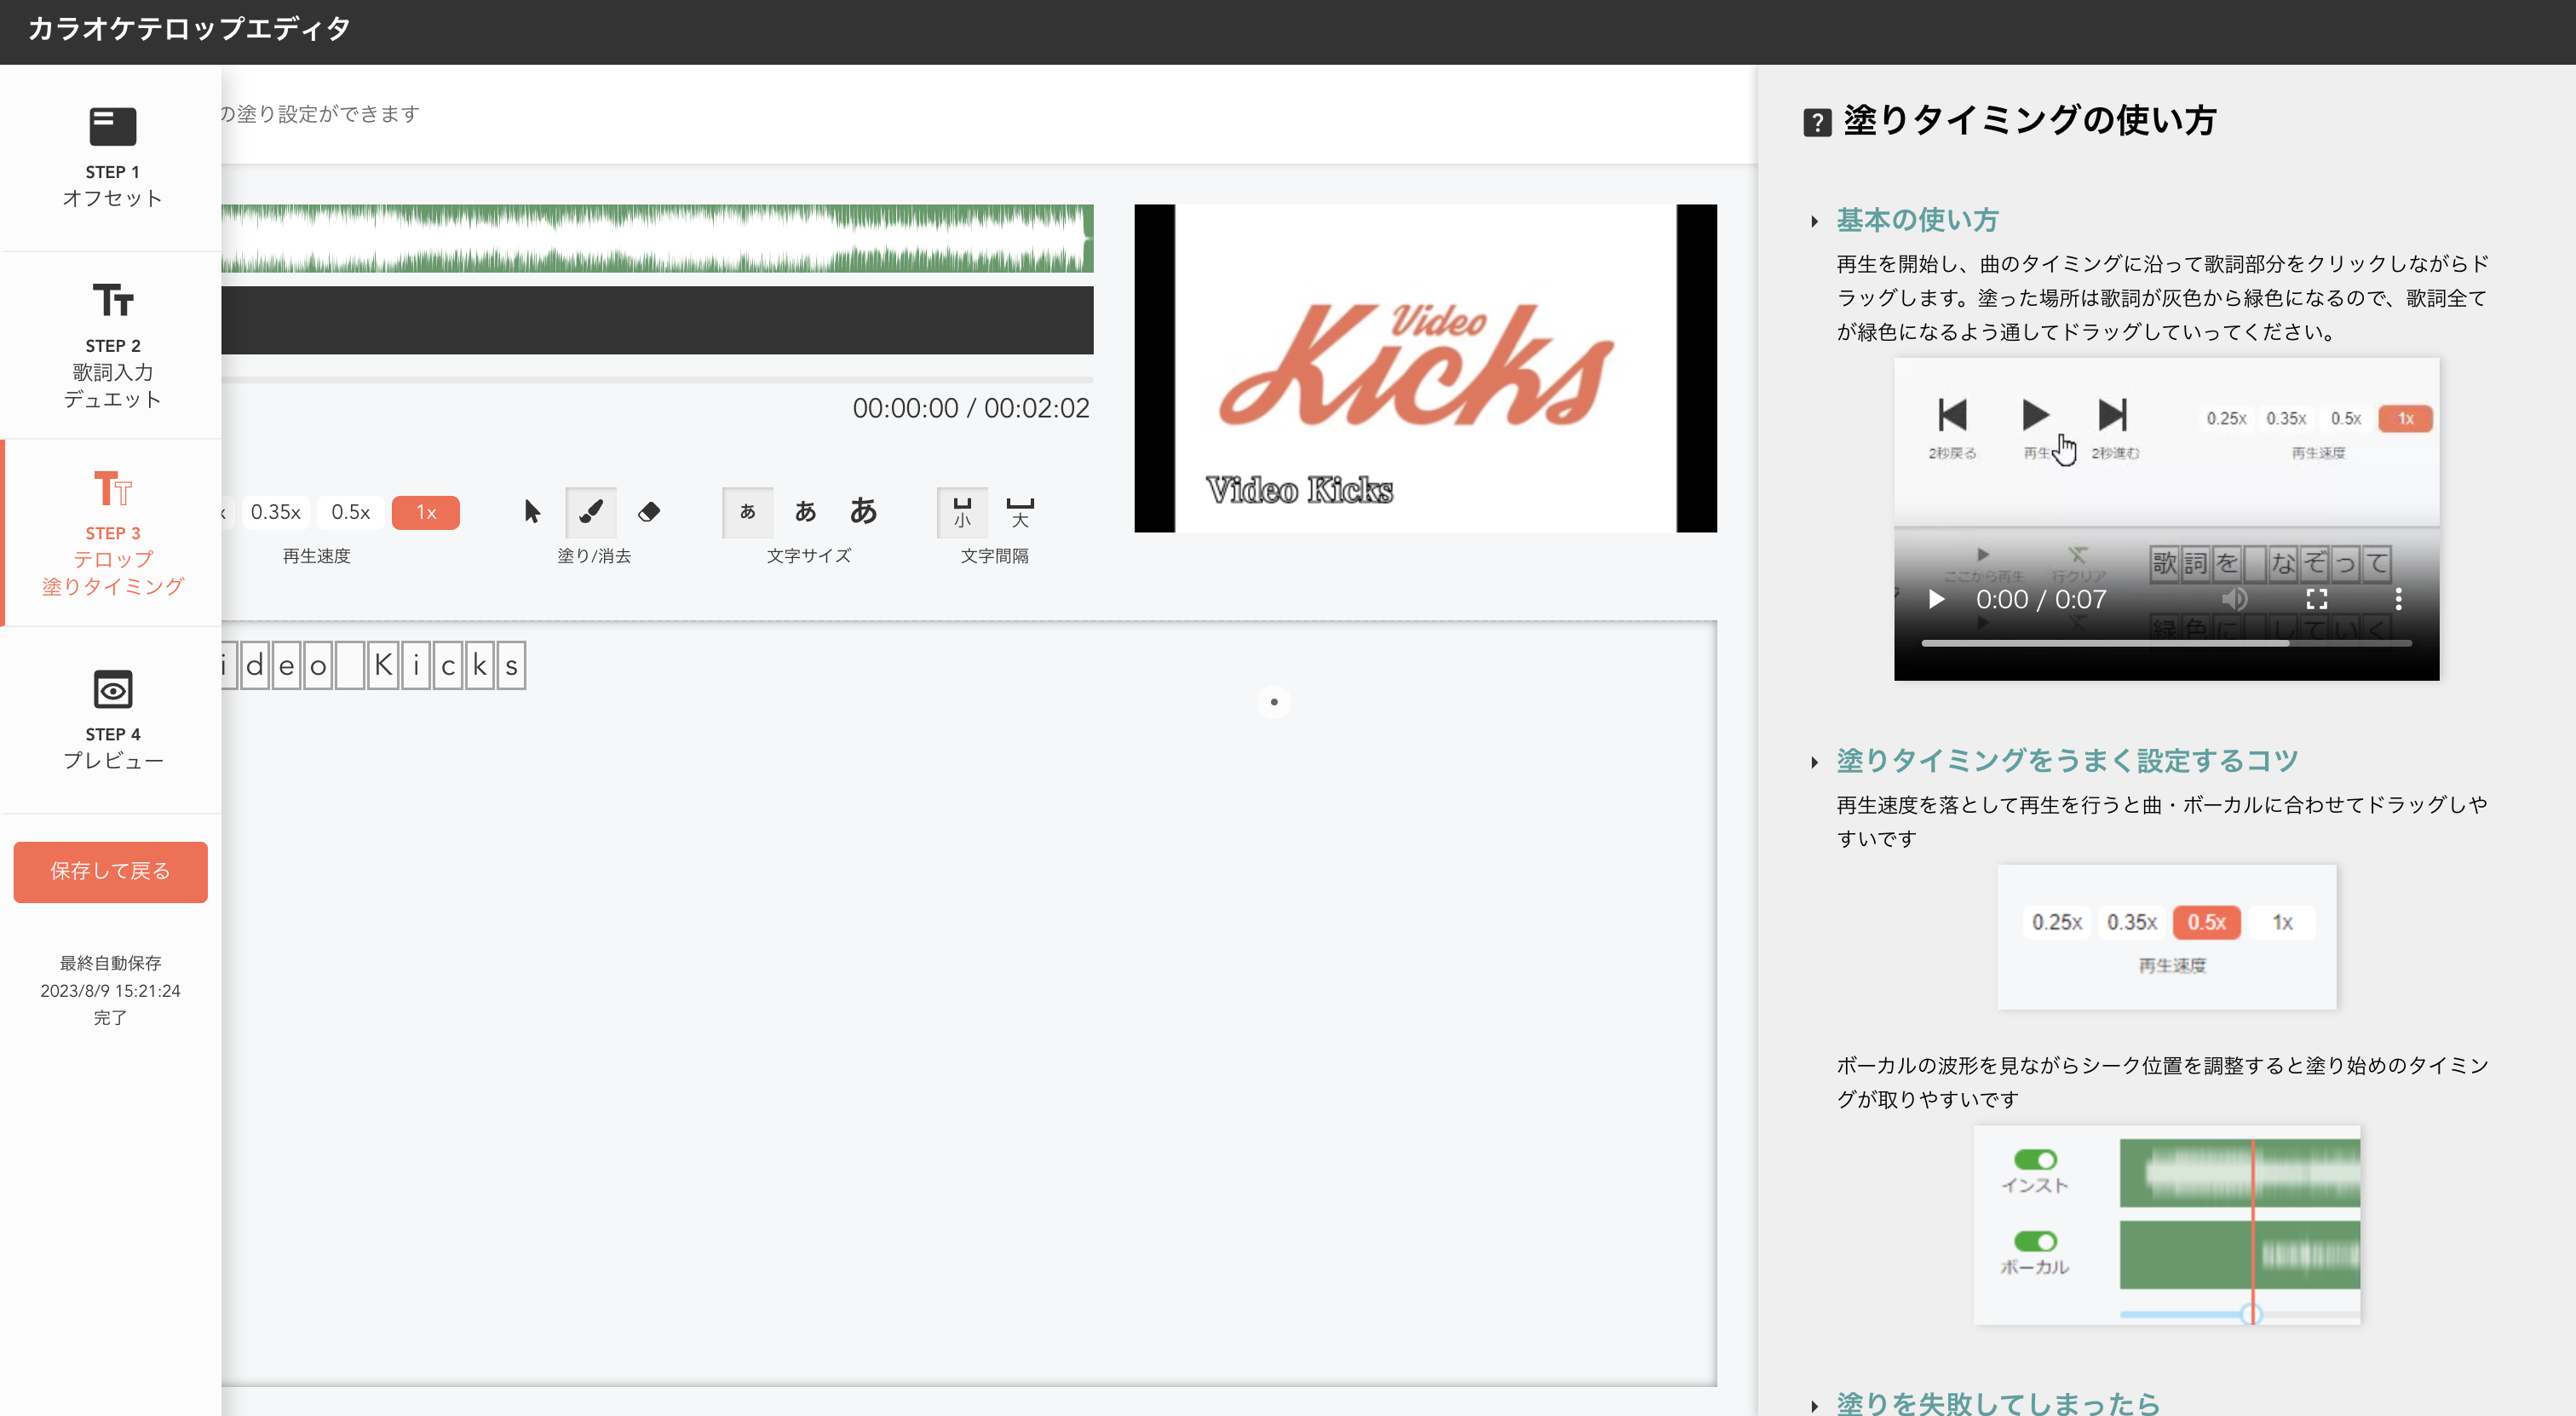Image resolution: width=2576 pixels, height=1416 pixels.
Task: Open STEP 2 歌詞入力 デュエット
Action: coord(111,345)
